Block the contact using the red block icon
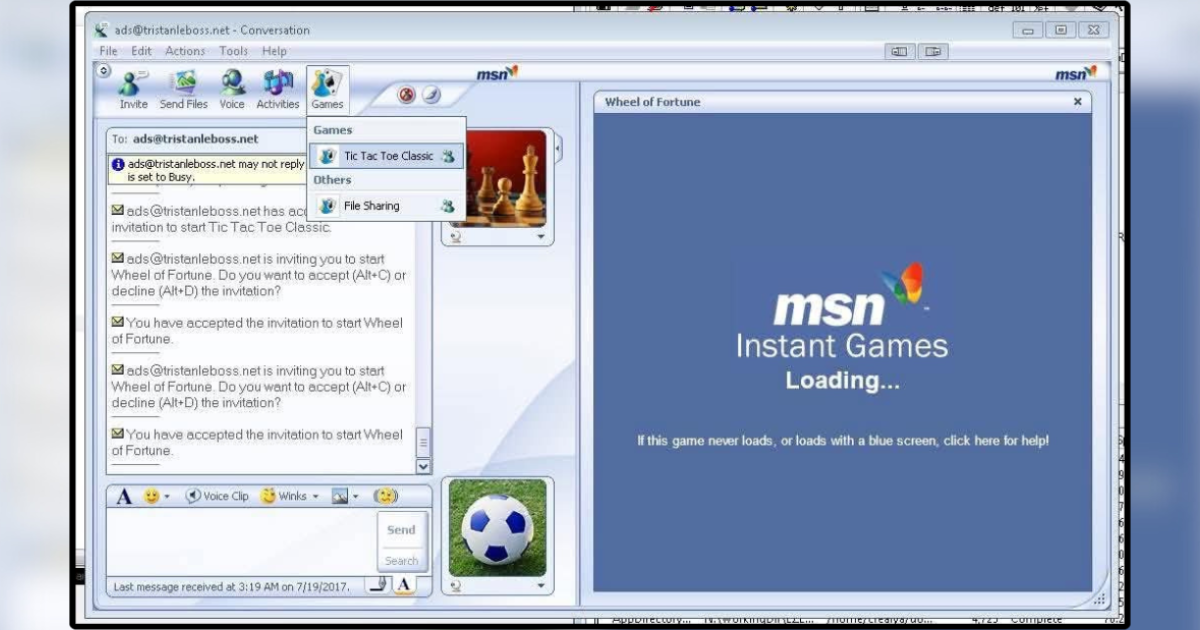The image size is (1200, 630). pos(407,94)
